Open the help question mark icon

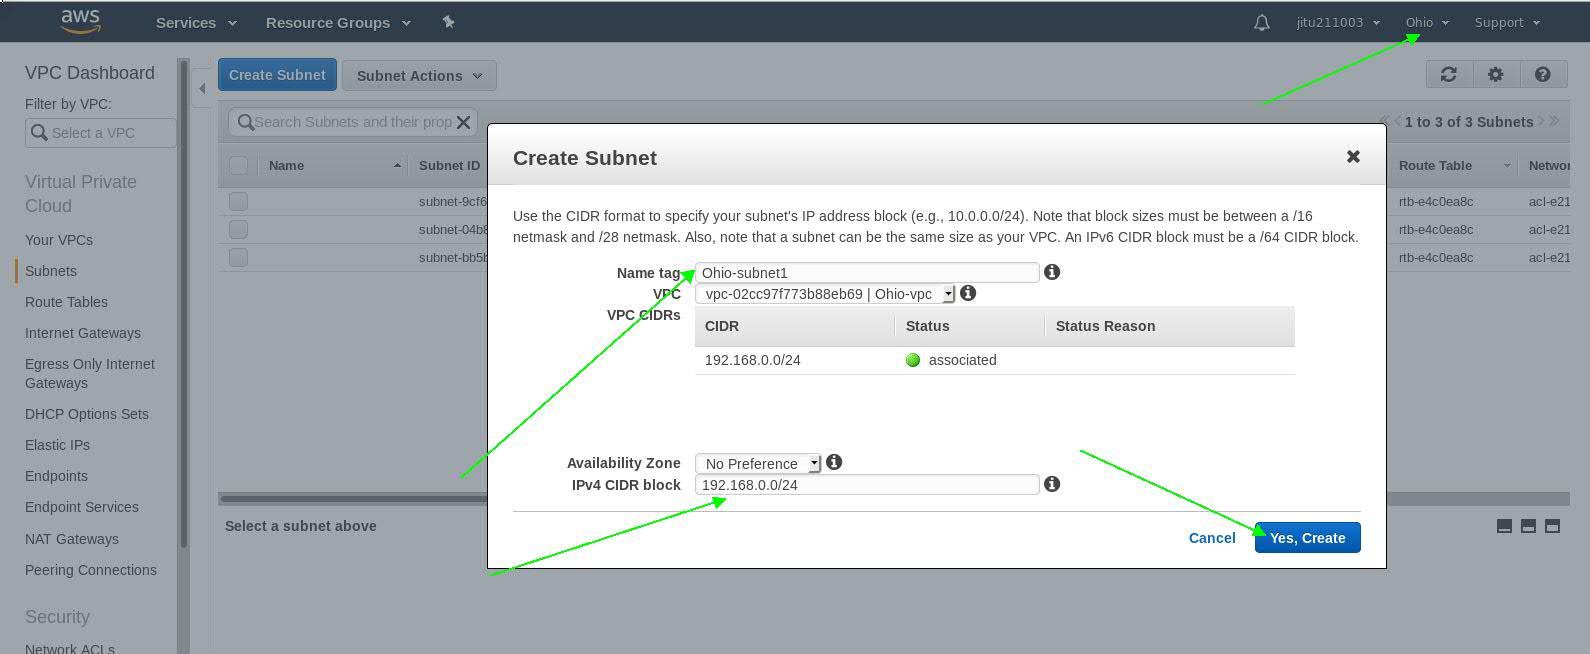(1543, 74)
